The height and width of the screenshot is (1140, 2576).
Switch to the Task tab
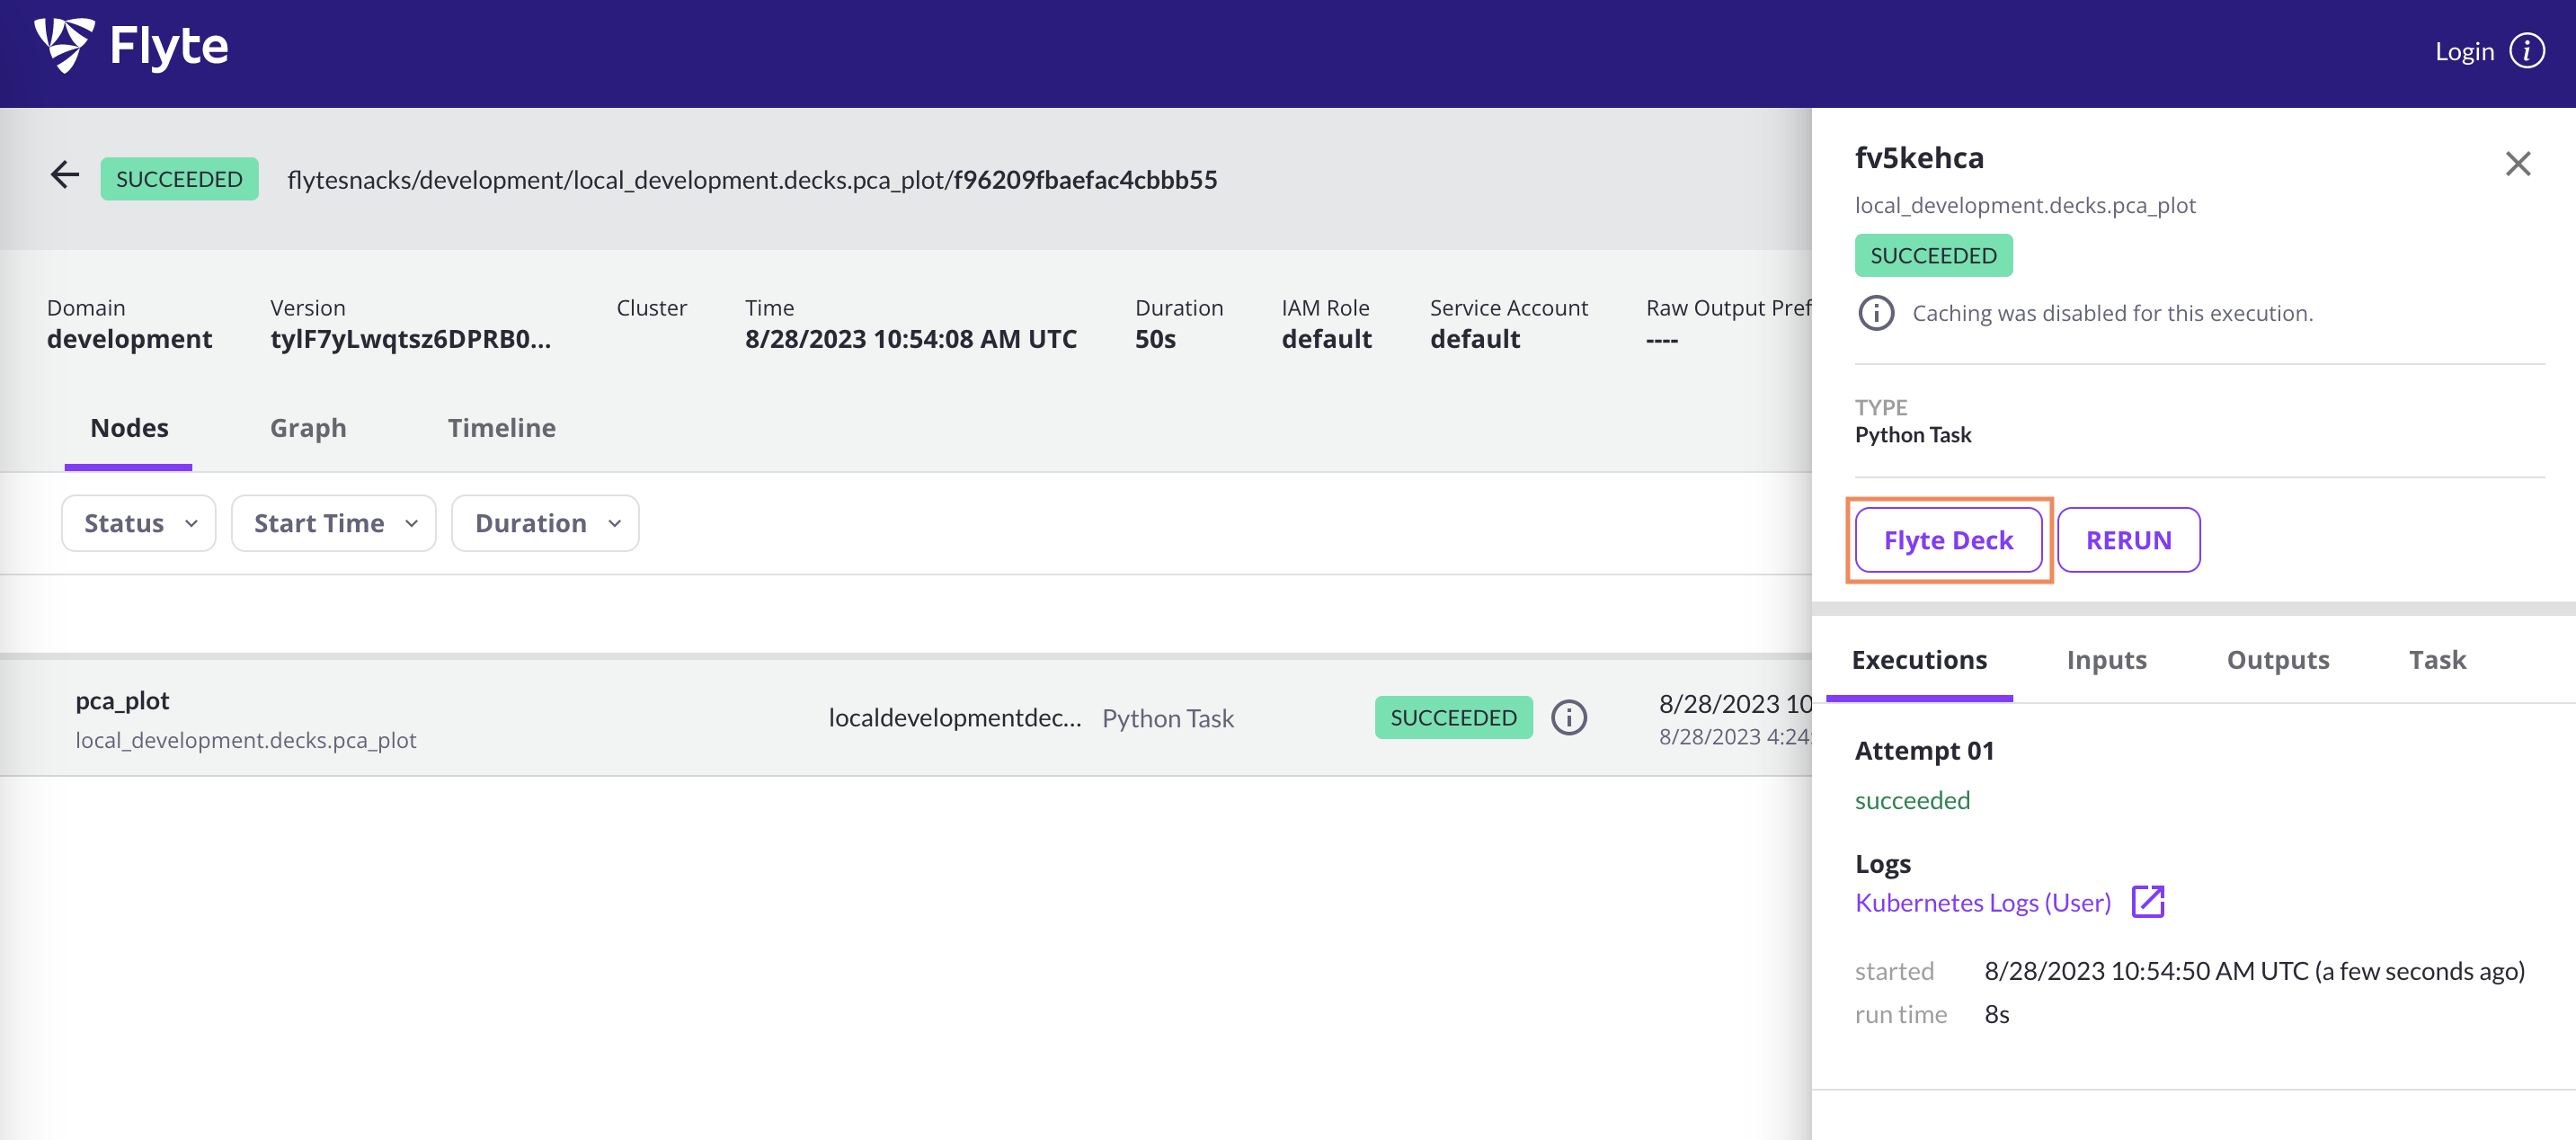tap(2437, 660)
